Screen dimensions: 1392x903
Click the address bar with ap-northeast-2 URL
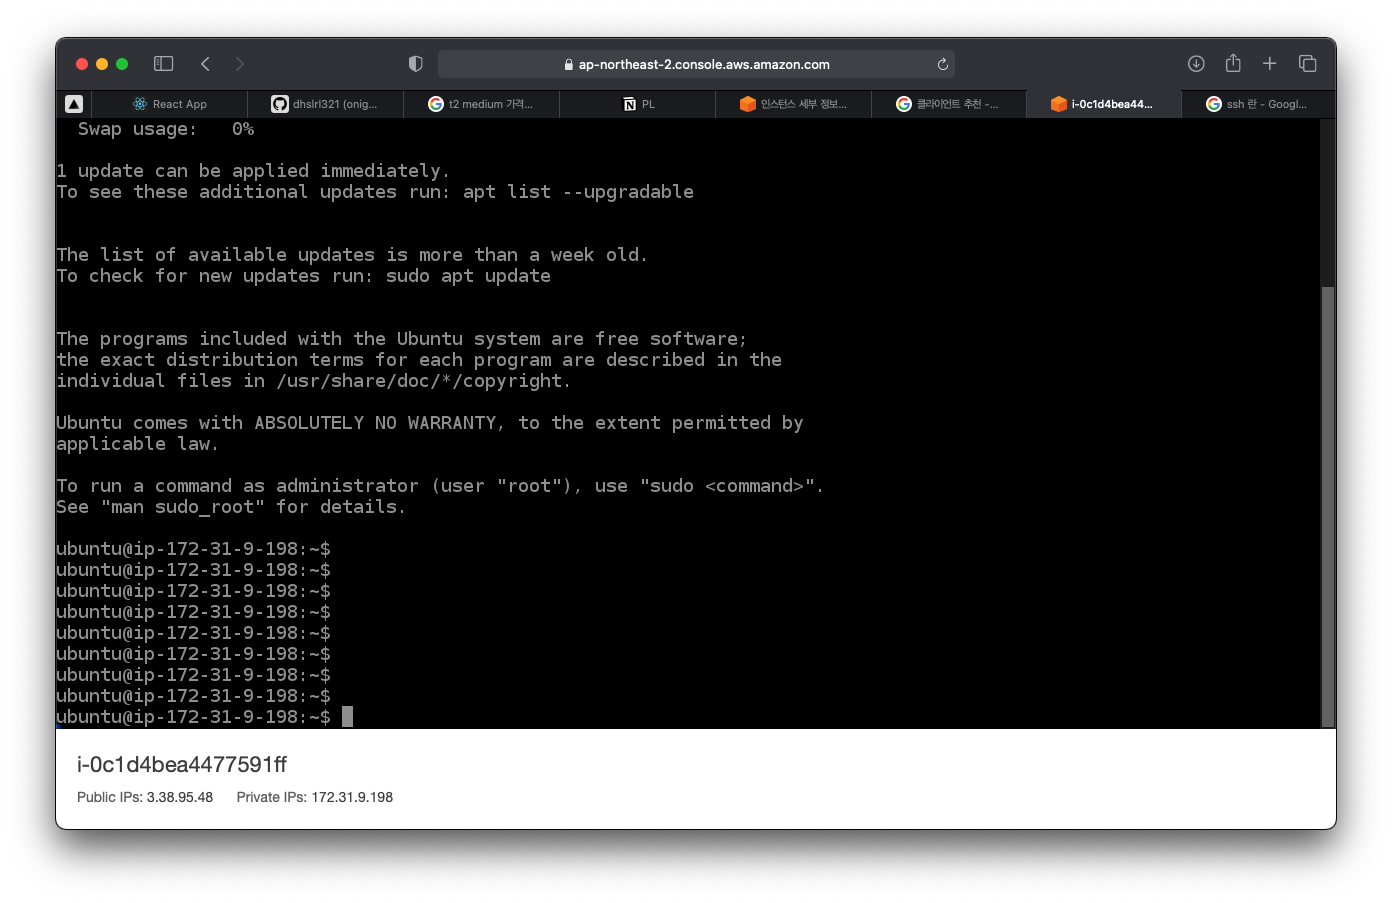coord(696,64)
